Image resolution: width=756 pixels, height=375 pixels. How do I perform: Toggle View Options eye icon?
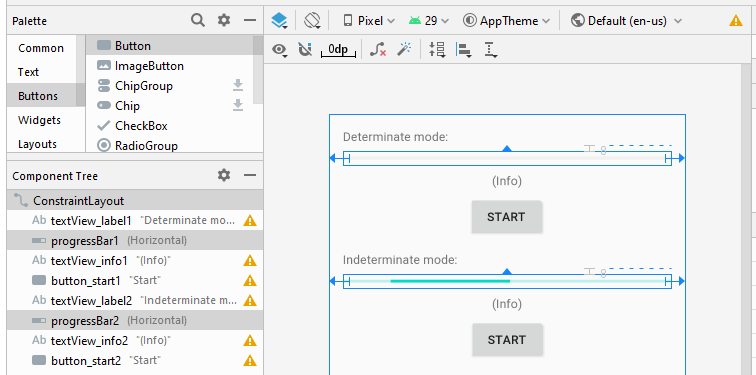pos(279,50)
